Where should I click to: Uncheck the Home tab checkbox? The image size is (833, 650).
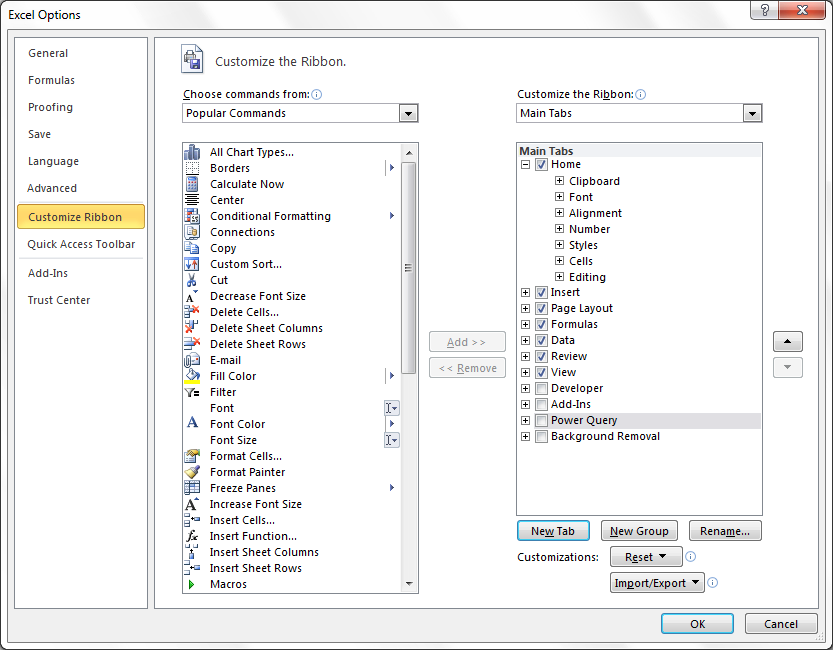tap(541, 165)
